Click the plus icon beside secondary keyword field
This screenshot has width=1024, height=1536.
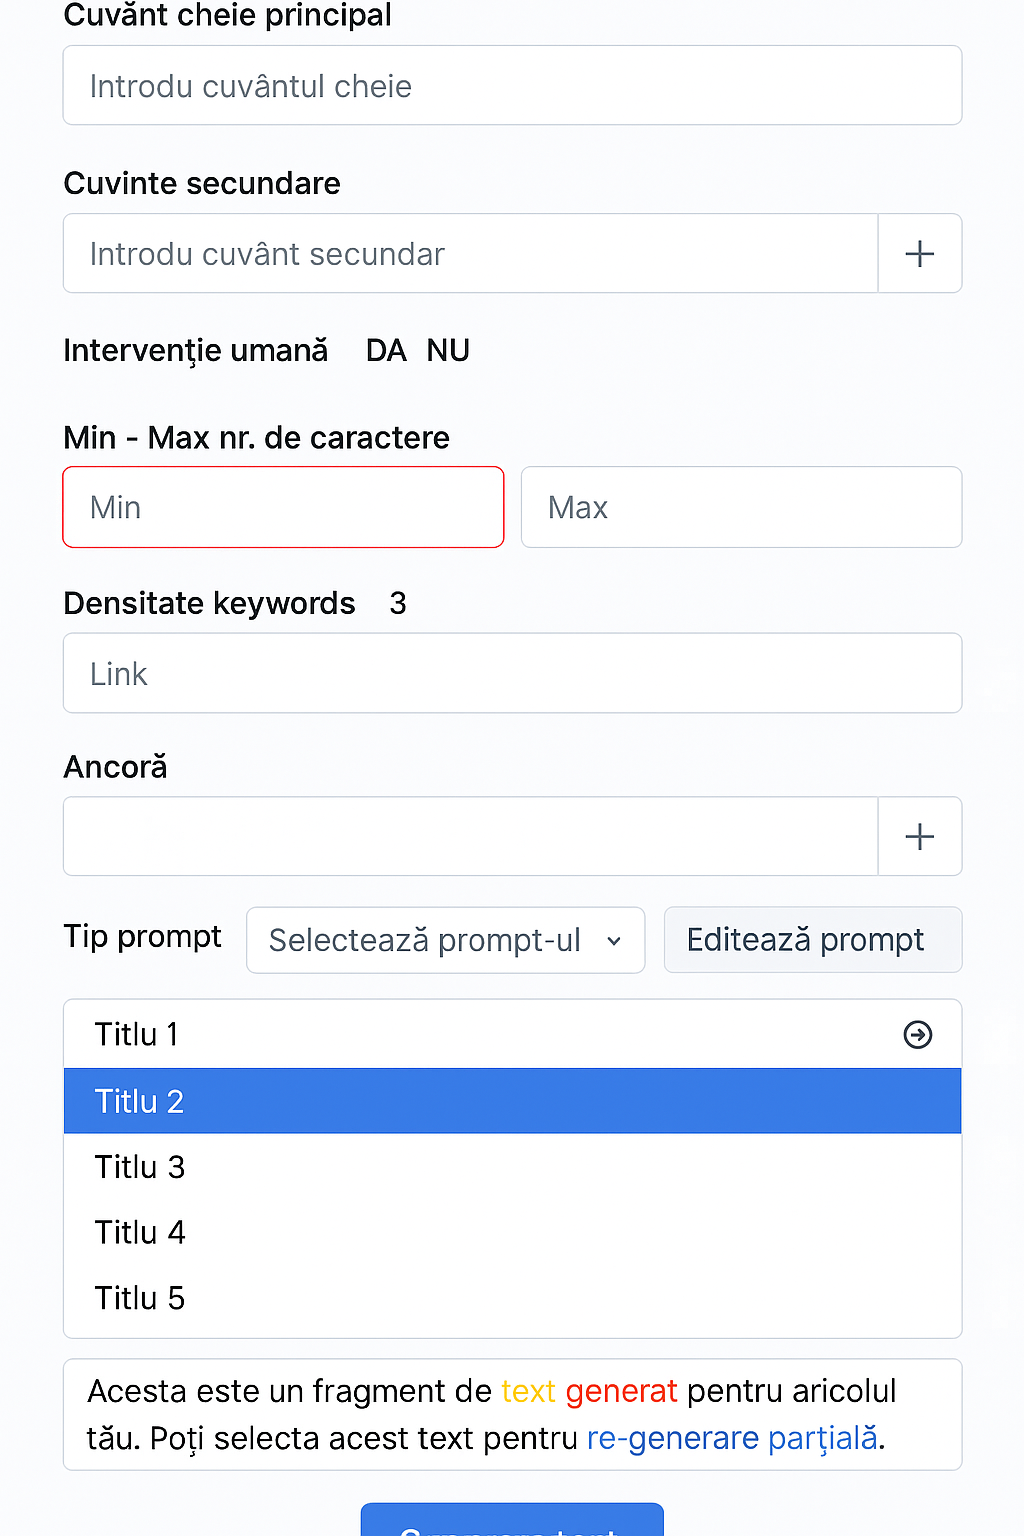(919, 254)
